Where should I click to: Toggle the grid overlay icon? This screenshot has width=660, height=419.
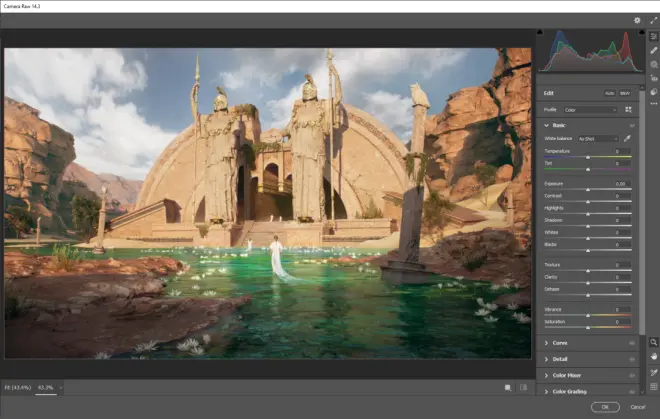(x=653, y=387)
